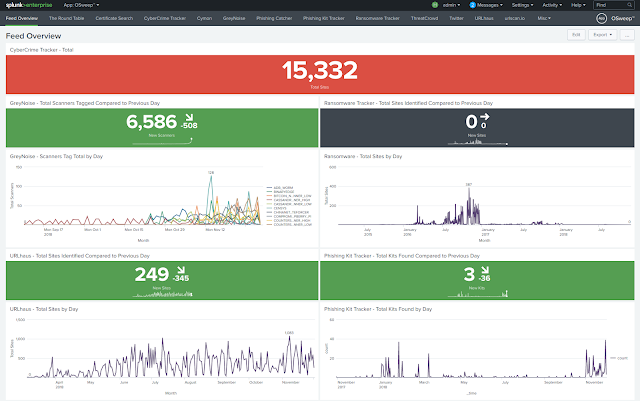The image size is (640, 401).
Task: Click the URLhaus downward trend arrow
Action: [x=181, y=270]
